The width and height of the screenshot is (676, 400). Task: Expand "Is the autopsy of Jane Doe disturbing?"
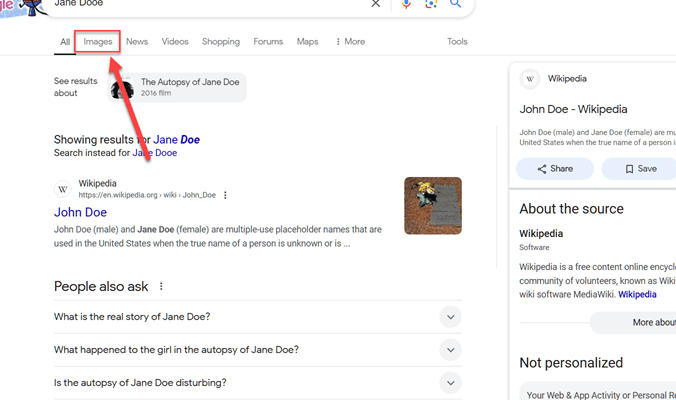(258, 383)
